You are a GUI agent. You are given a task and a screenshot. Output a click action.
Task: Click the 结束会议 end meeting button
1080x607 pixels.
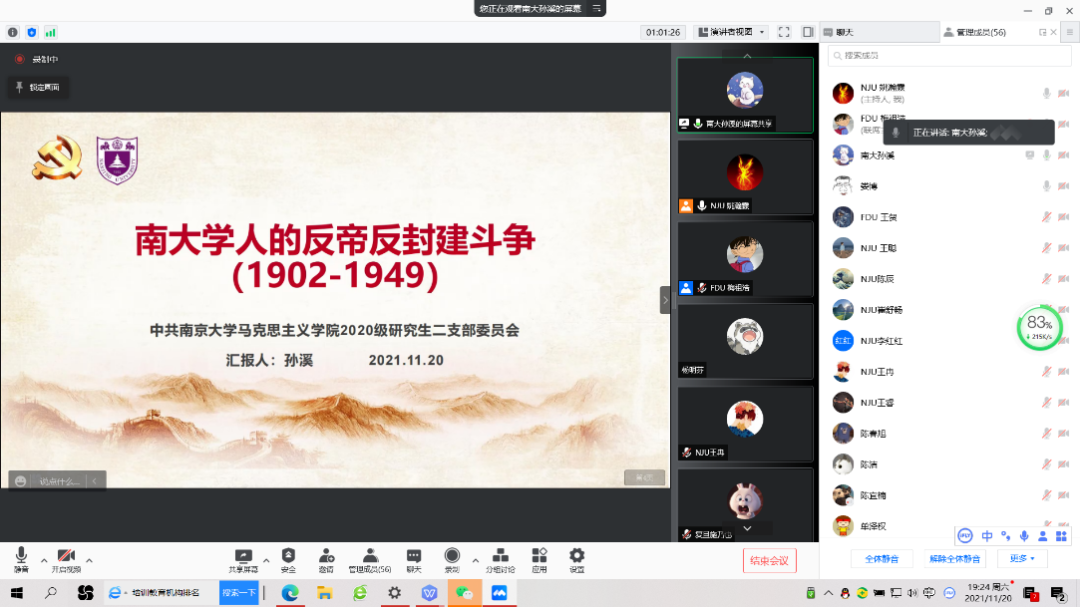click(x=769, y=561)
